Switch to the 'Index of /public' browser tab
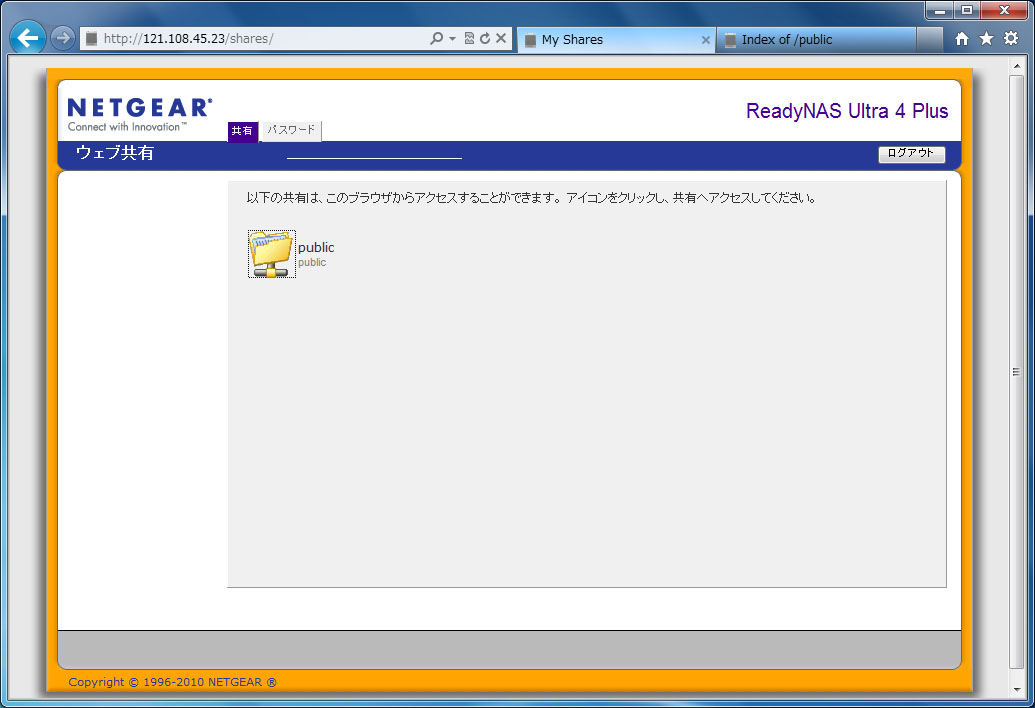This screenshot has height=708, width=1035. tap(815, 40)
